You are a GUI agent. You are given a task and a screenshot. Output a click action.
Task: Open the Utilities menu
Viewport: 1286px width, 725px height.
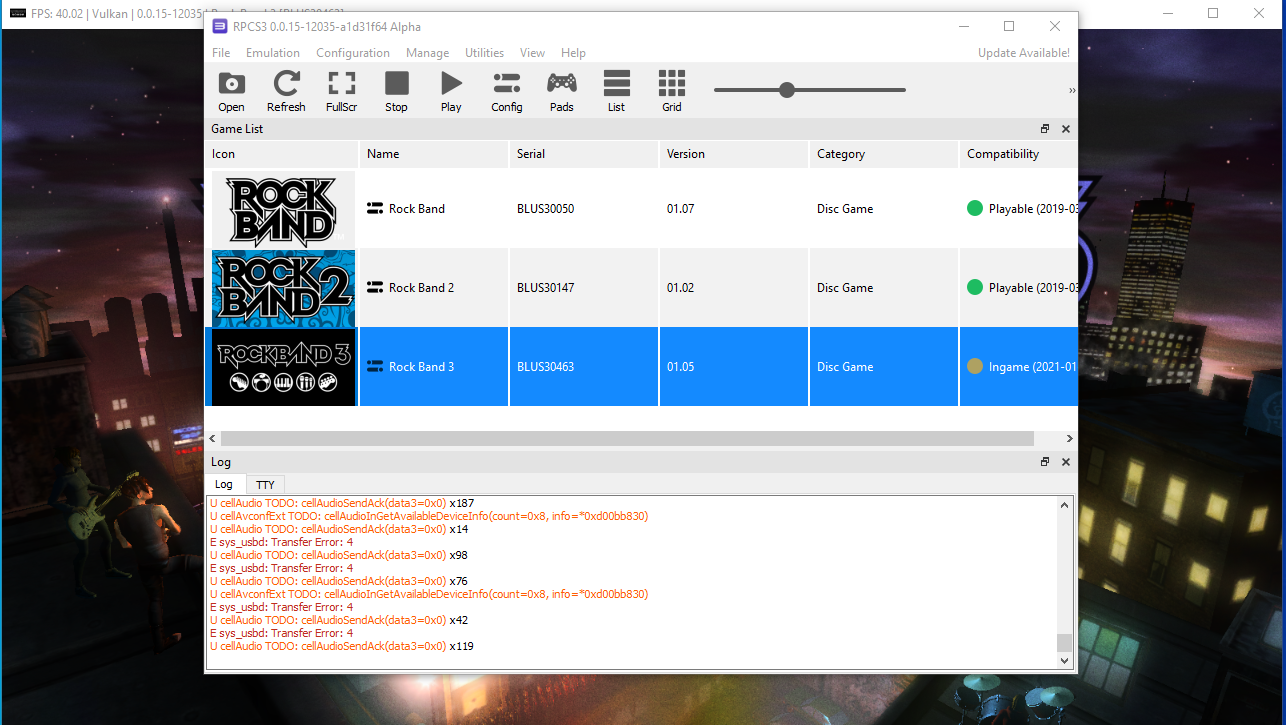point(485,53)
